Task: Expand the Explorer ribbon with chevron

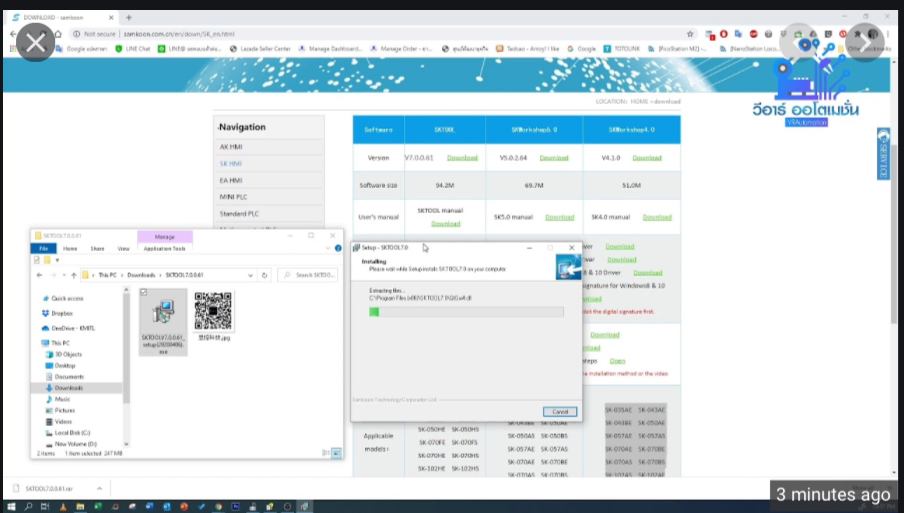Action: pyautogui.click(x=326, y=248)
